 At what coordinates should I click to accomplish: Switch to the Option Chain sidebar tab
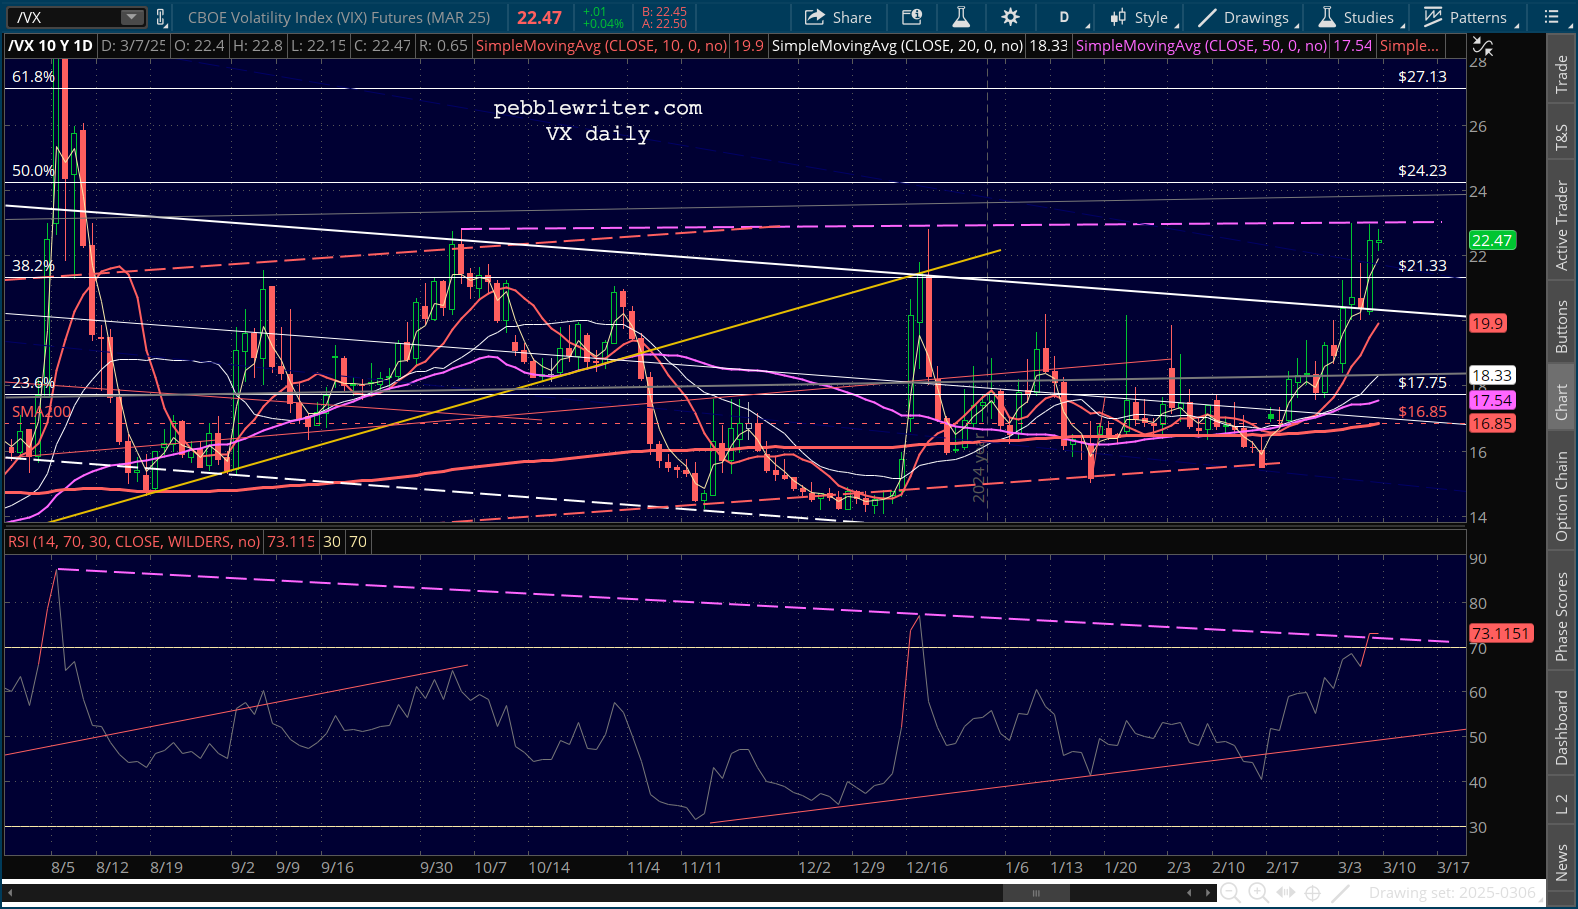[1561, 497]
